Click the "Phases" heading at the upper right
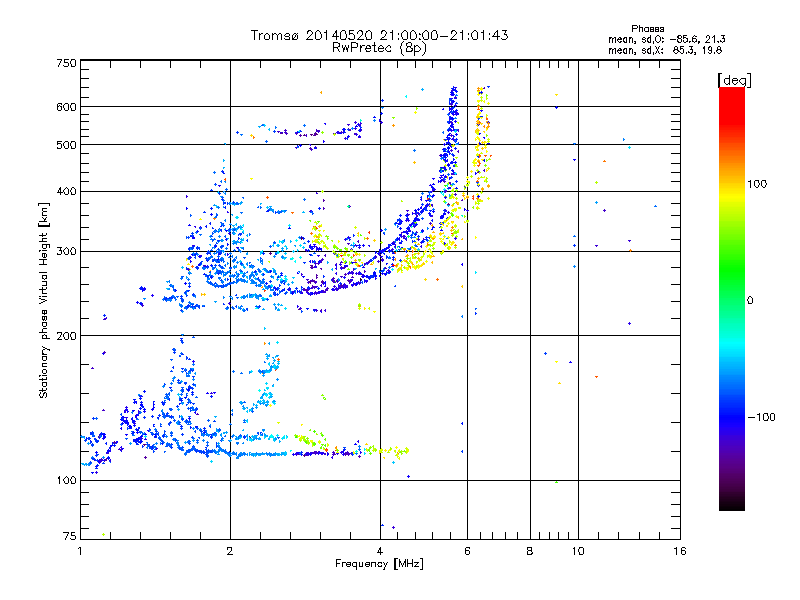 point(647,29)
